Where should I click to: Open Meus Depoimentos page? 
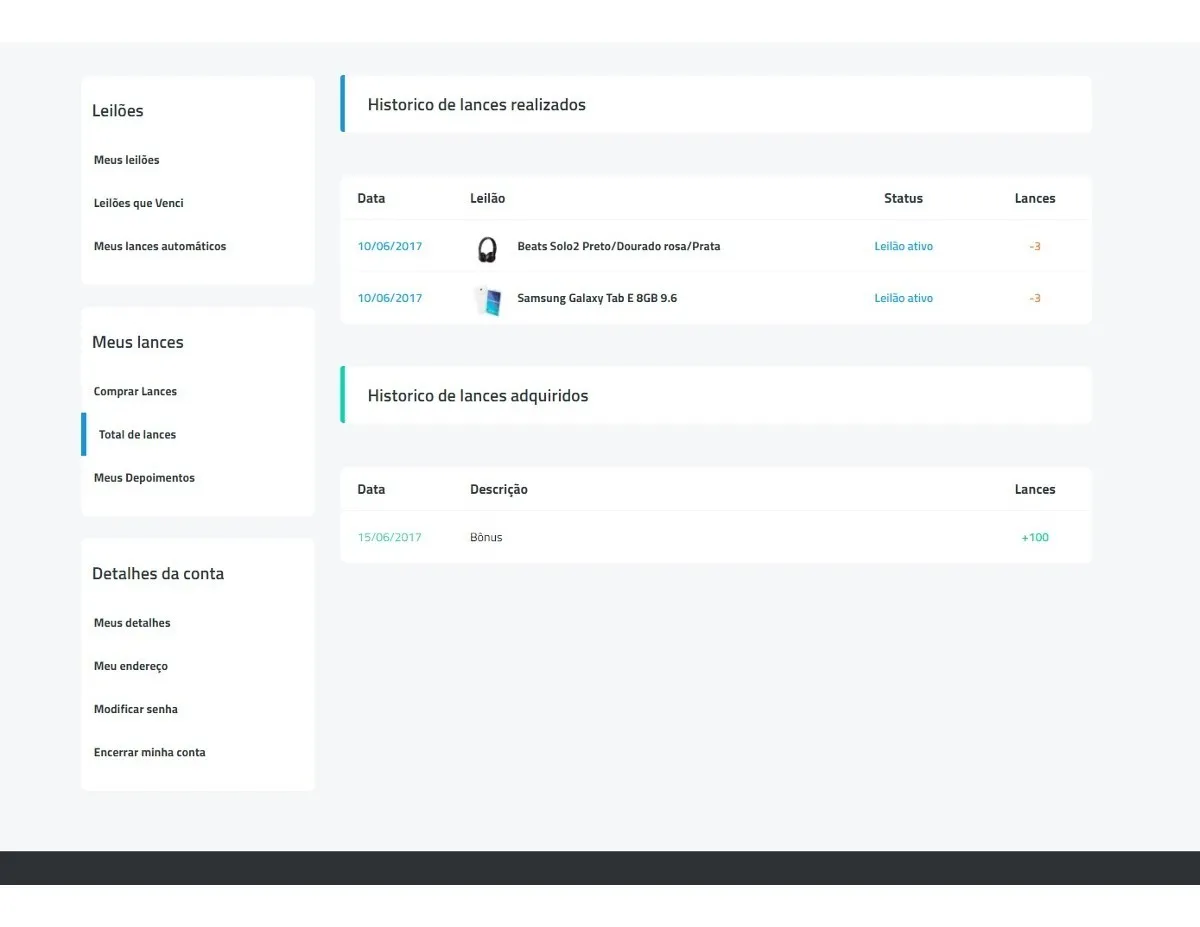[x=144, y=478]
